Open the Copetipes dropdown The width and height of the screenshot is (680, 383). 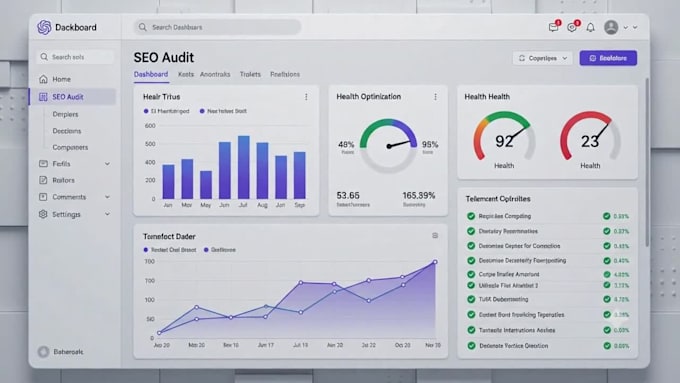[x=543, y=58]
